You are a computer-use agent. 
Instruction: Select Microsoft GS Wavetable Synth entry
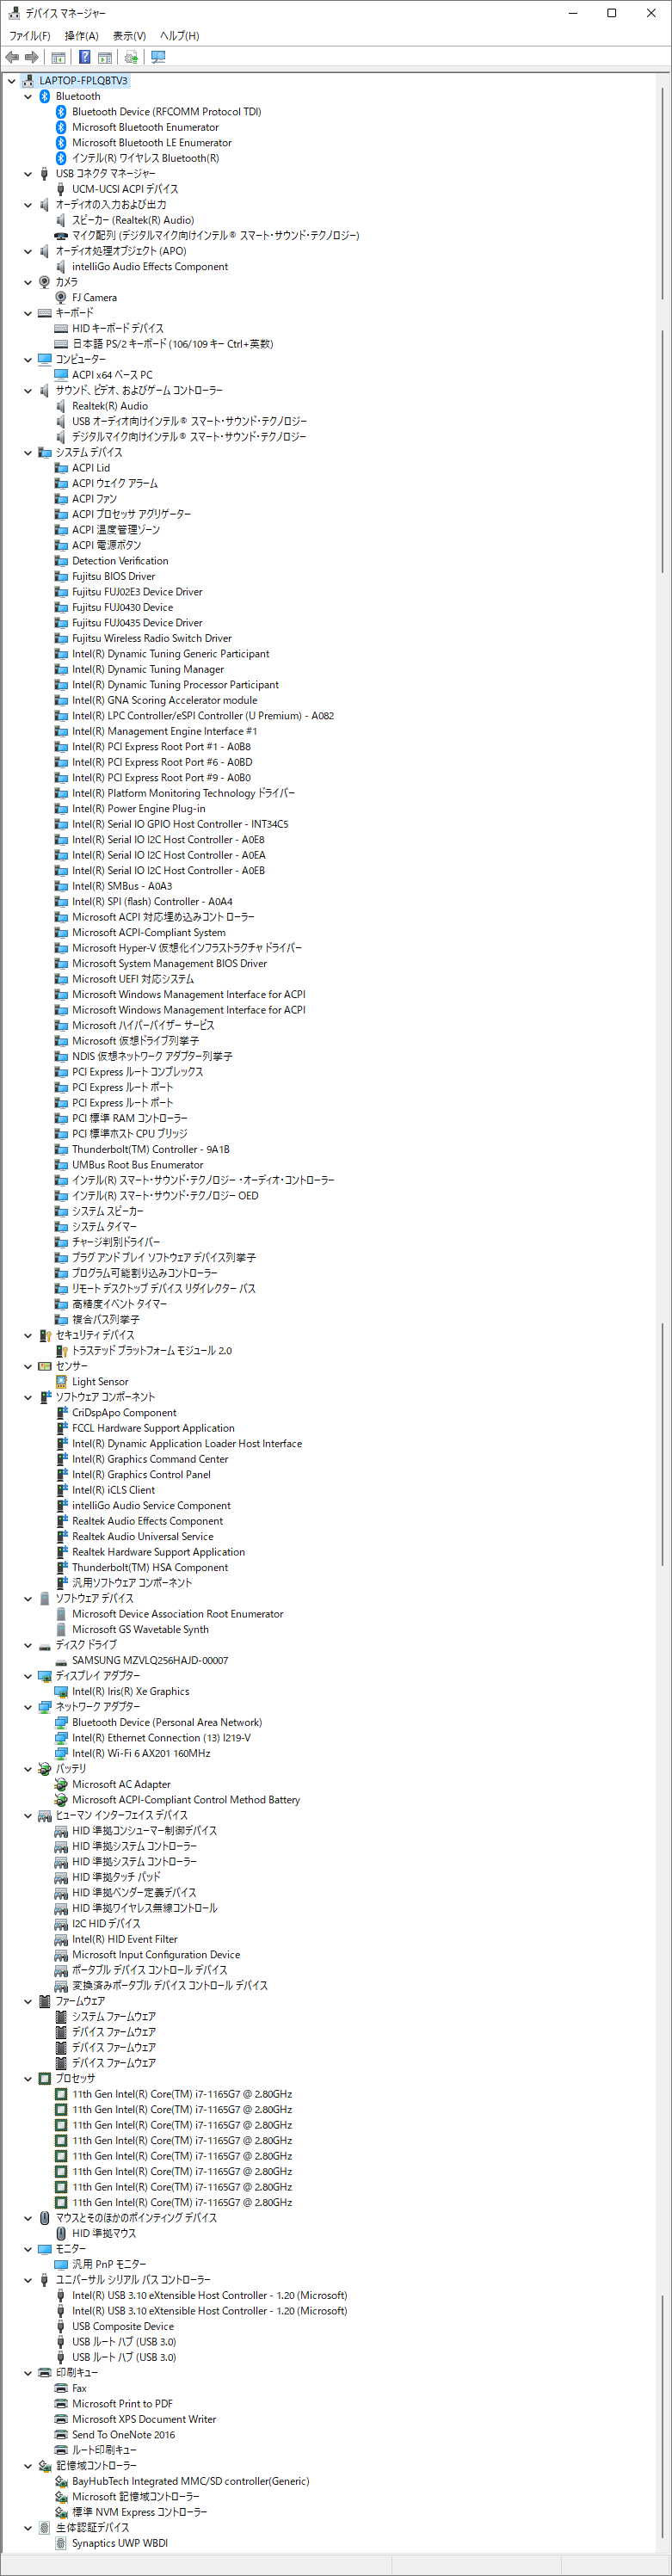point(140,1629)
